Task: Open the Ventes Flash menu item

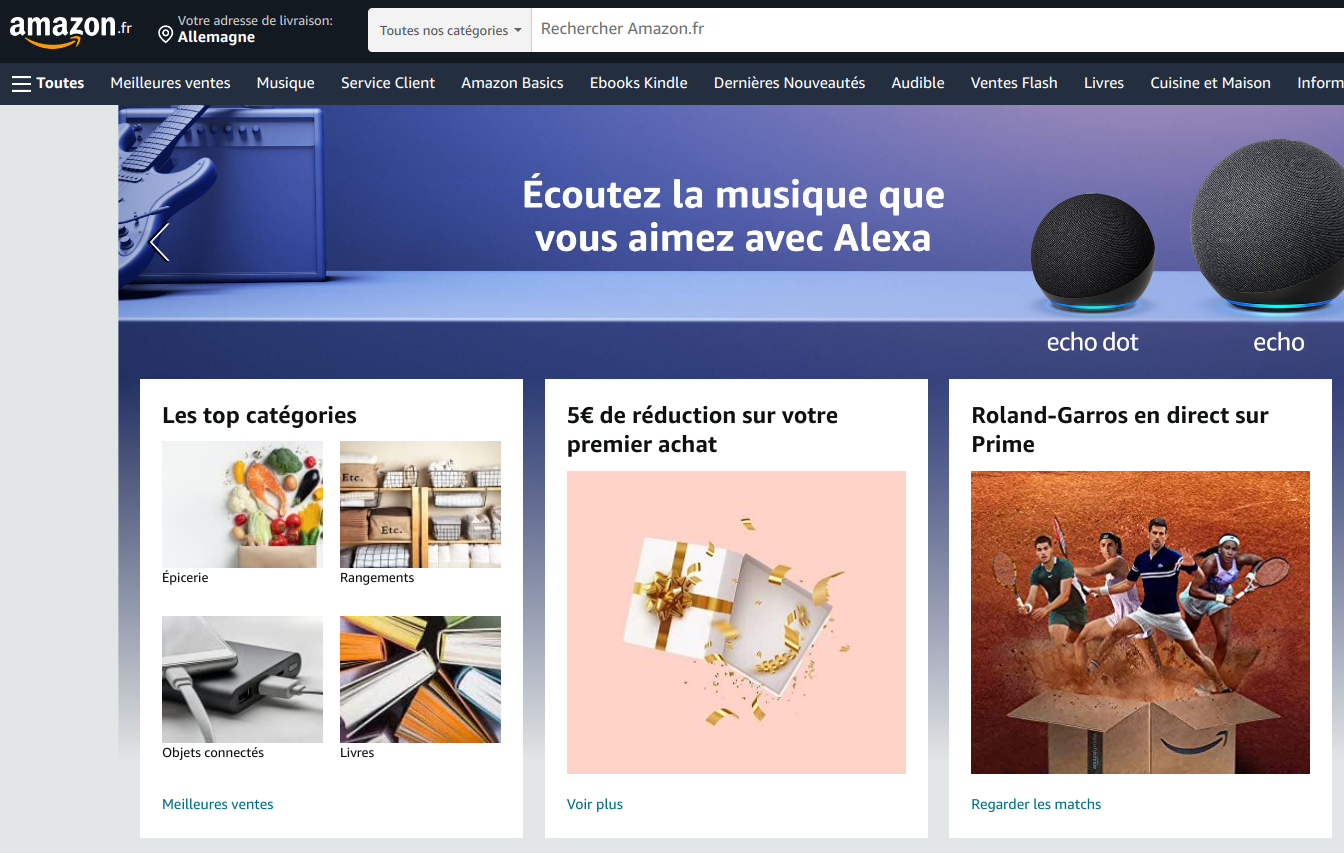Action: (x=1014, y=83)
